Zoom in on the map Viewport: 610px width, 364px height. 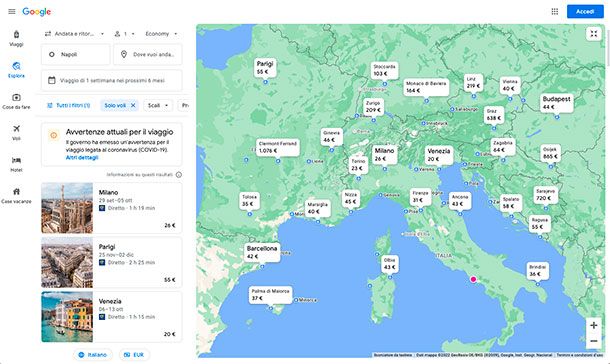594,325
